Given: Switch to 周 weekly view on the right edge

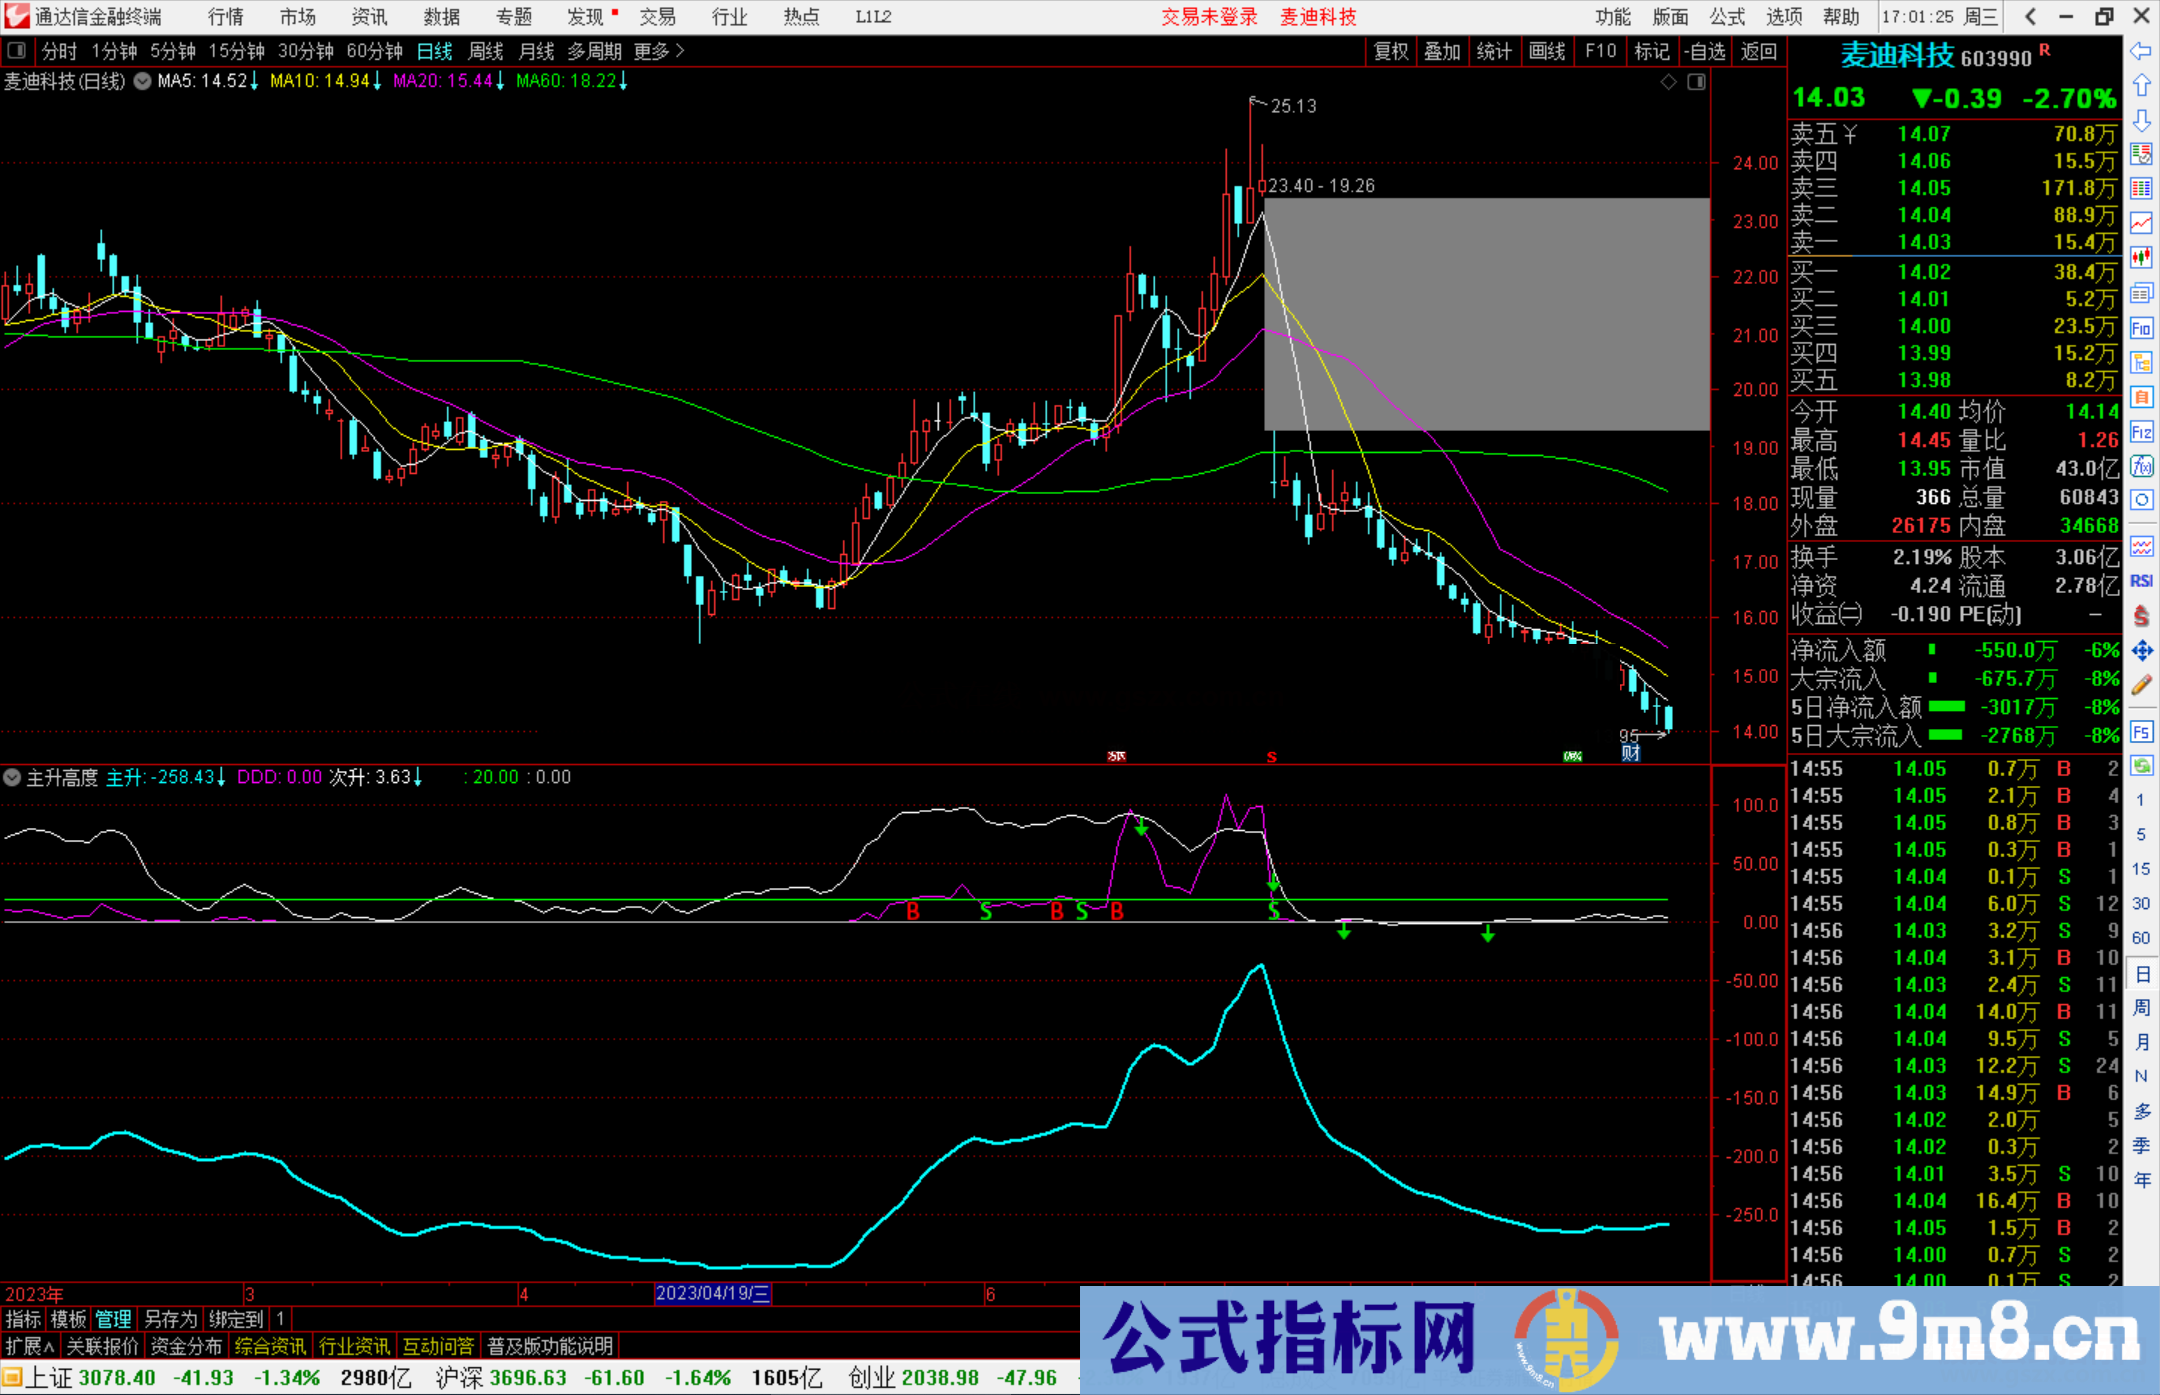Looking at the screenshot, I should coord(2143,1006).
